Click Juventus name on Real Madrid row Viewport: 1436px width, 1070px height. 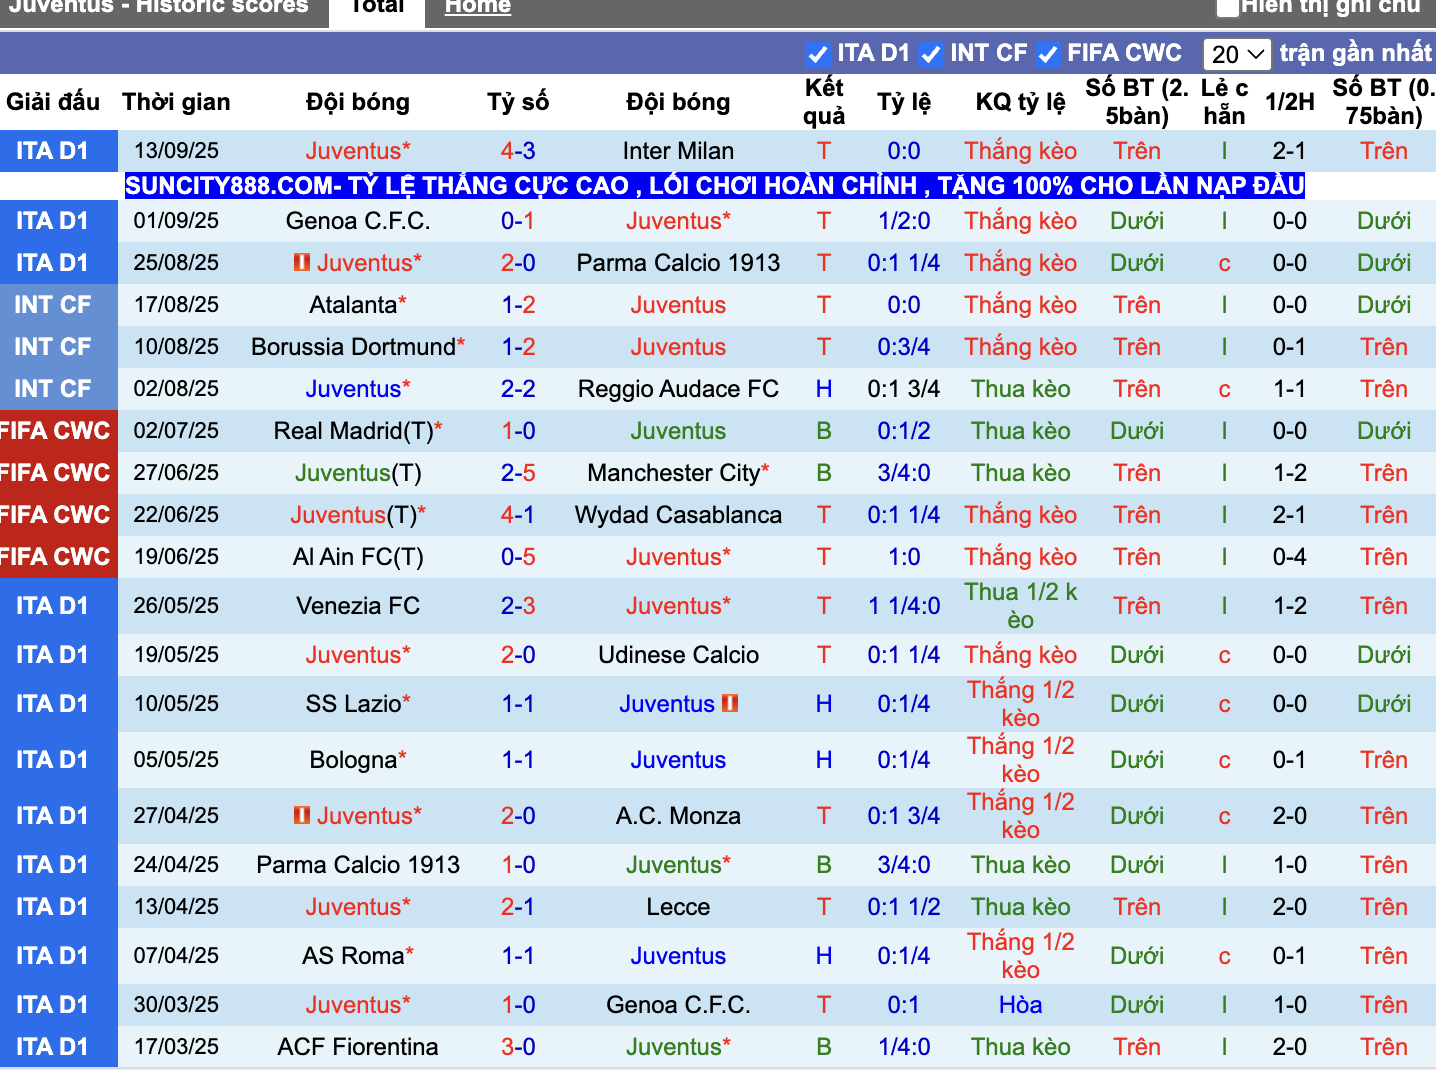678,431
